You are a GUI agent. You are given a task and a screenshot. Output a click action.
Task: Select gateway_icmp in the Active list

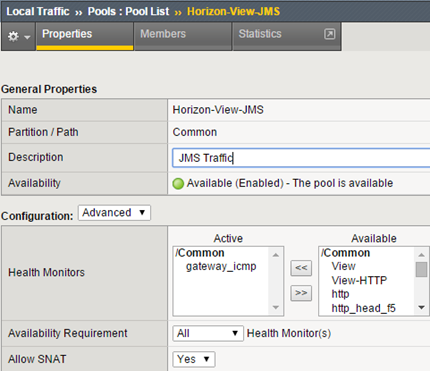(x=221, y=266)
